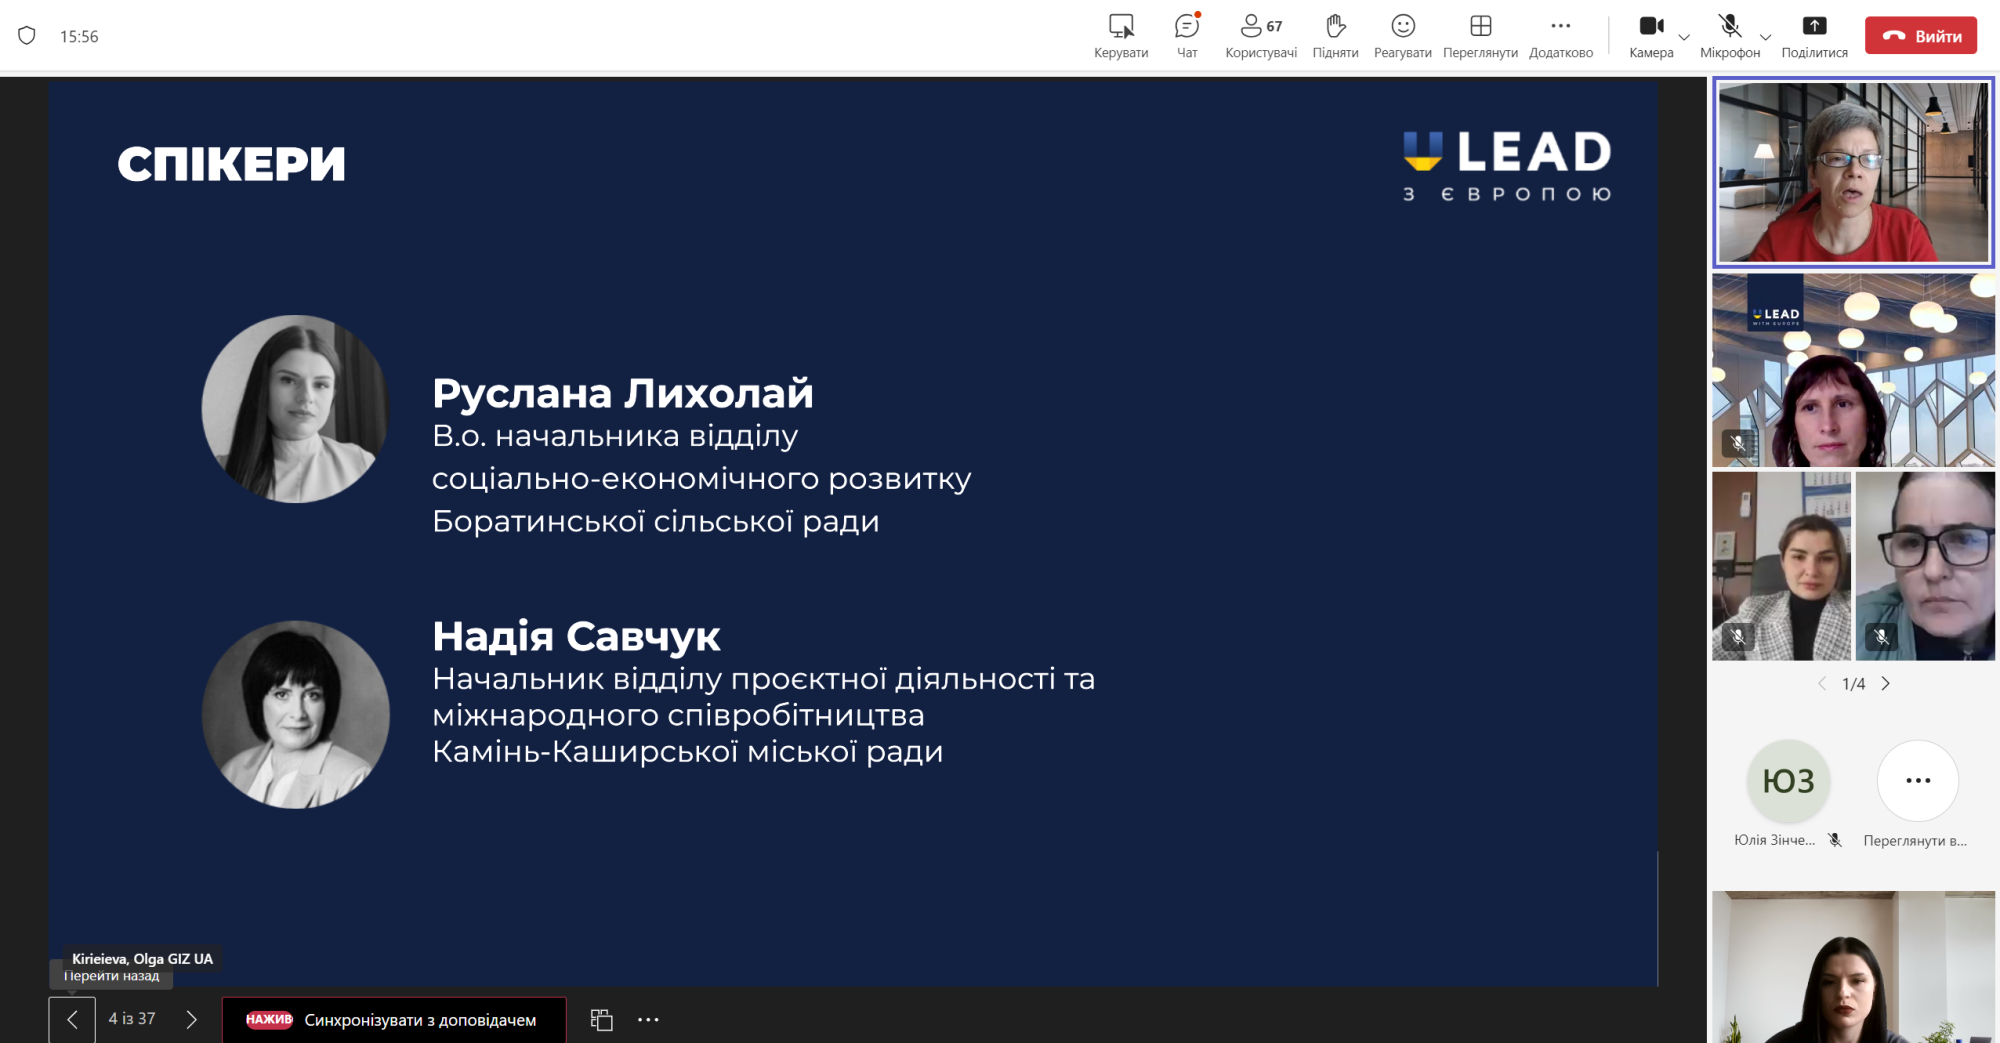Leave meeting with Вийти button
The image size is (2000, 1043).
point(1920,36)
